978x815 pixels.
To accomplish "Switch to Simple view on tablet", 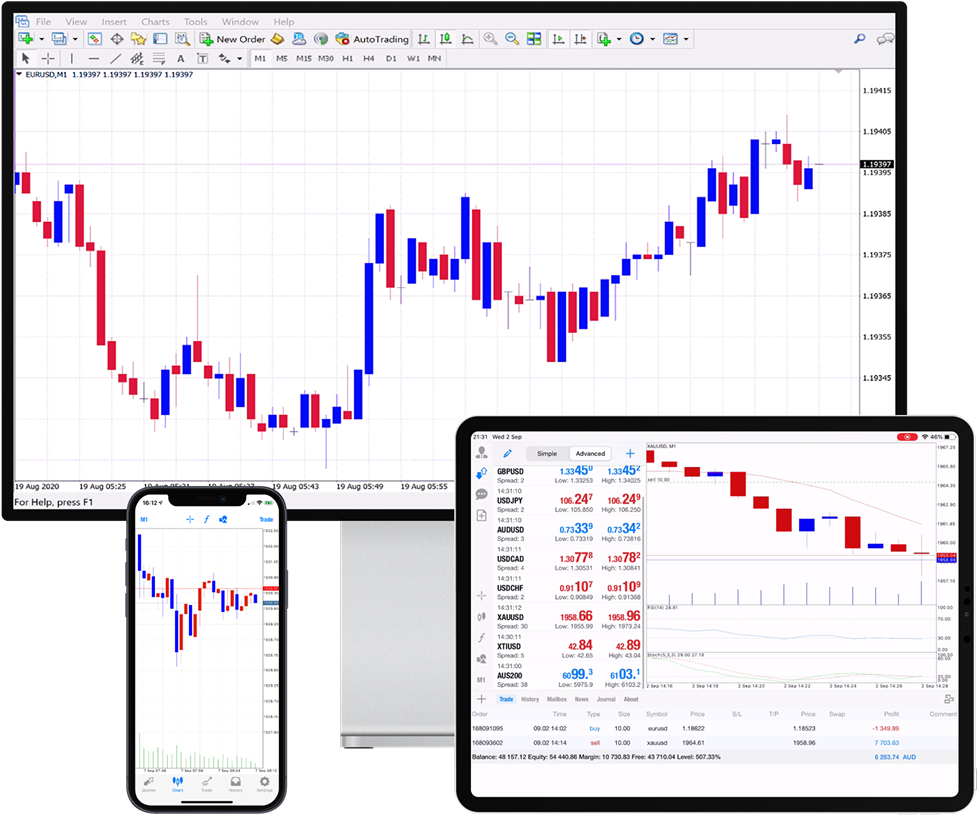I will coord(547,453).
